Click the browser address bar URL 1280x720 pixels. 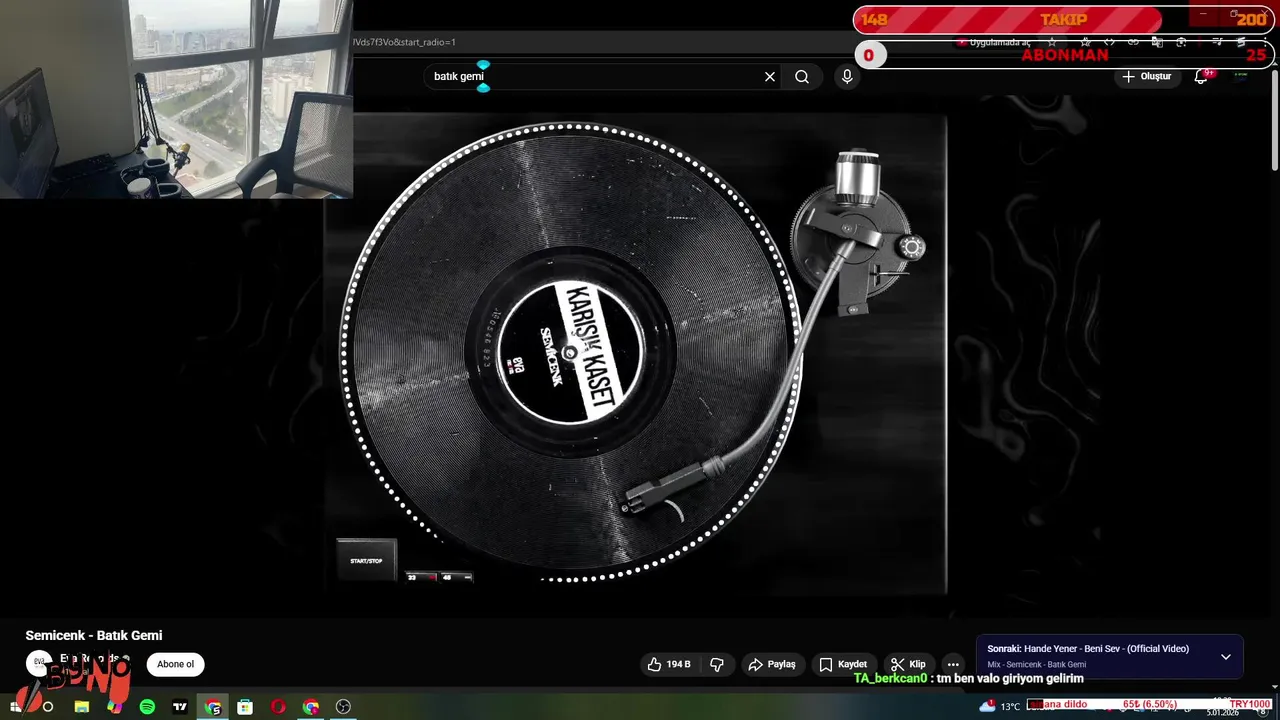pyautogui.click(x=403, y=42)
